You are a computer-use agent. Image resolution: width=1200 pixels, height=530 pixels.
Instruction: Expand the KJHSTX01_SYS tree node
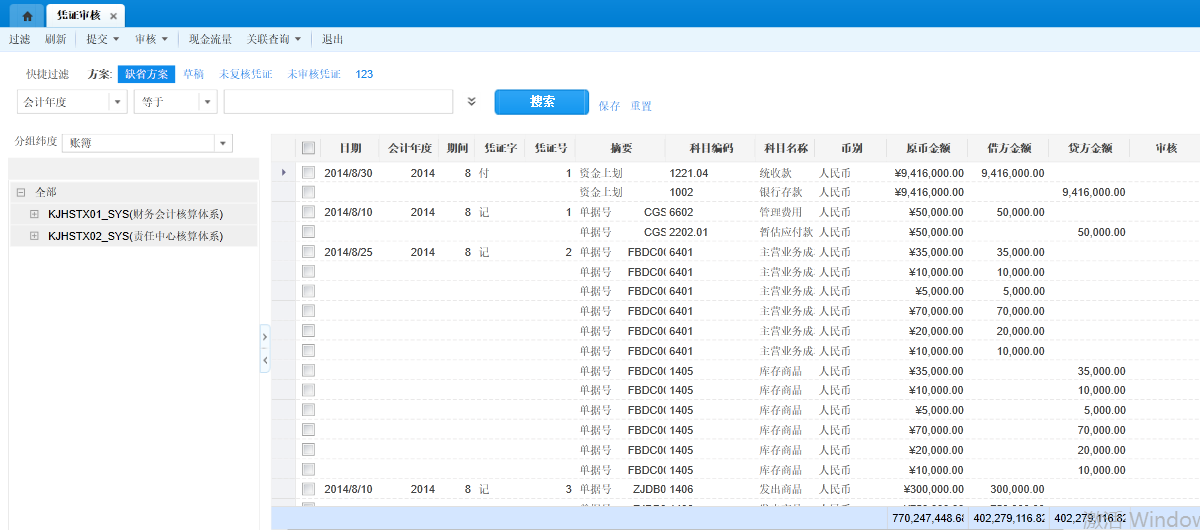pos(34,214)
